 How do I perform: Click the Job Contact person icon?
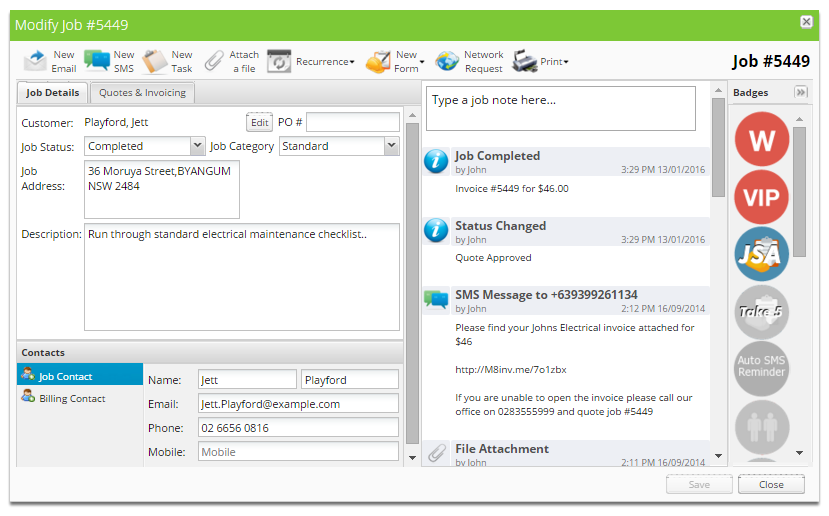pos(28,374)
